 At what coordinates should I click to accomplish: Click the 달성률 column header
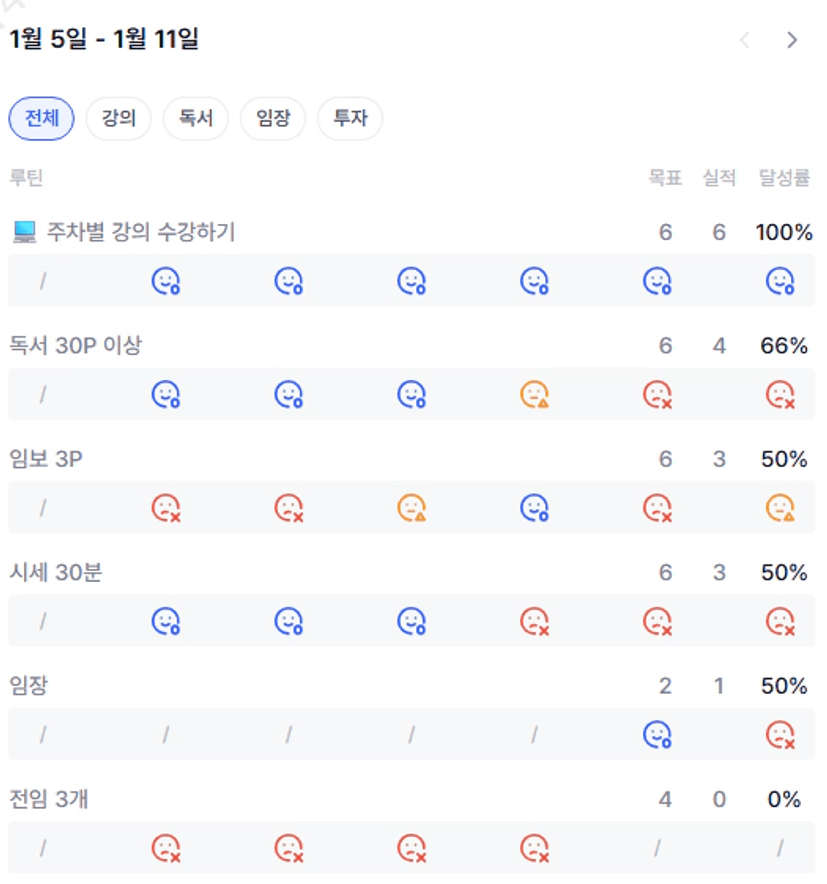784,178
